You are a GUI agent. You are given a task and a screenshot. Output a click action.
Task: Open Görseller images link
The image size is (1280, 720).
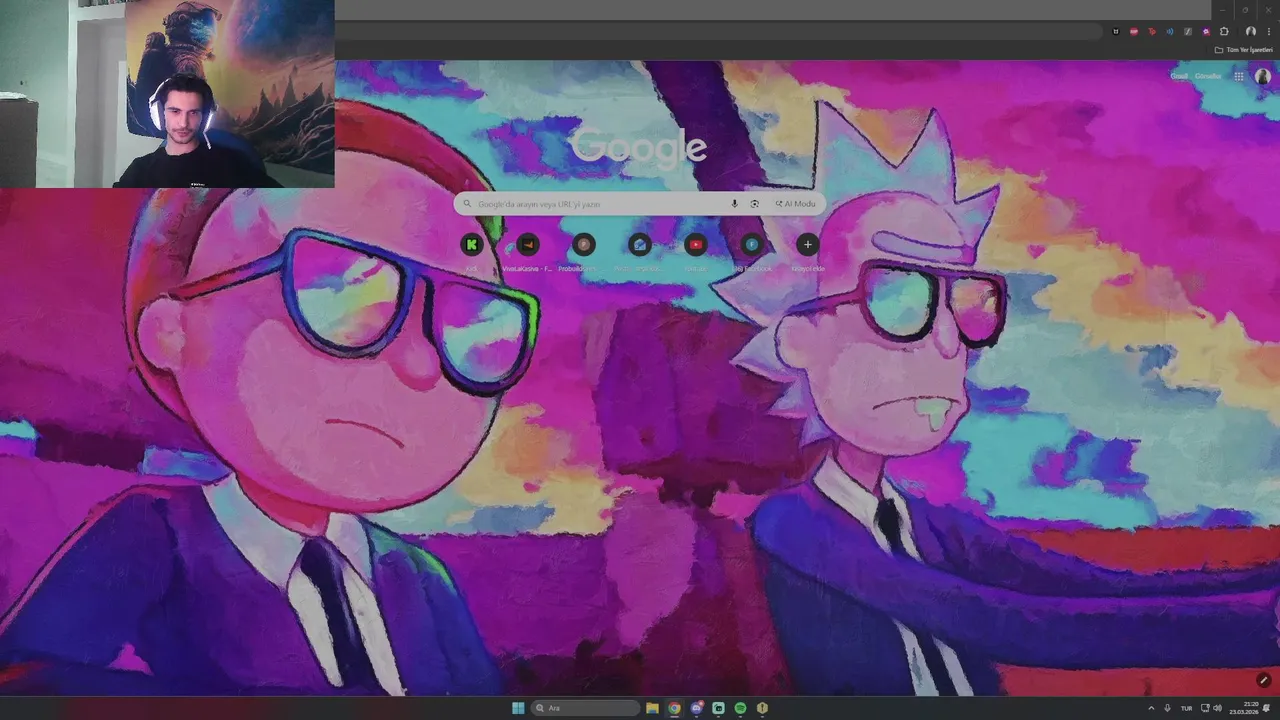tap(1208, 76)
